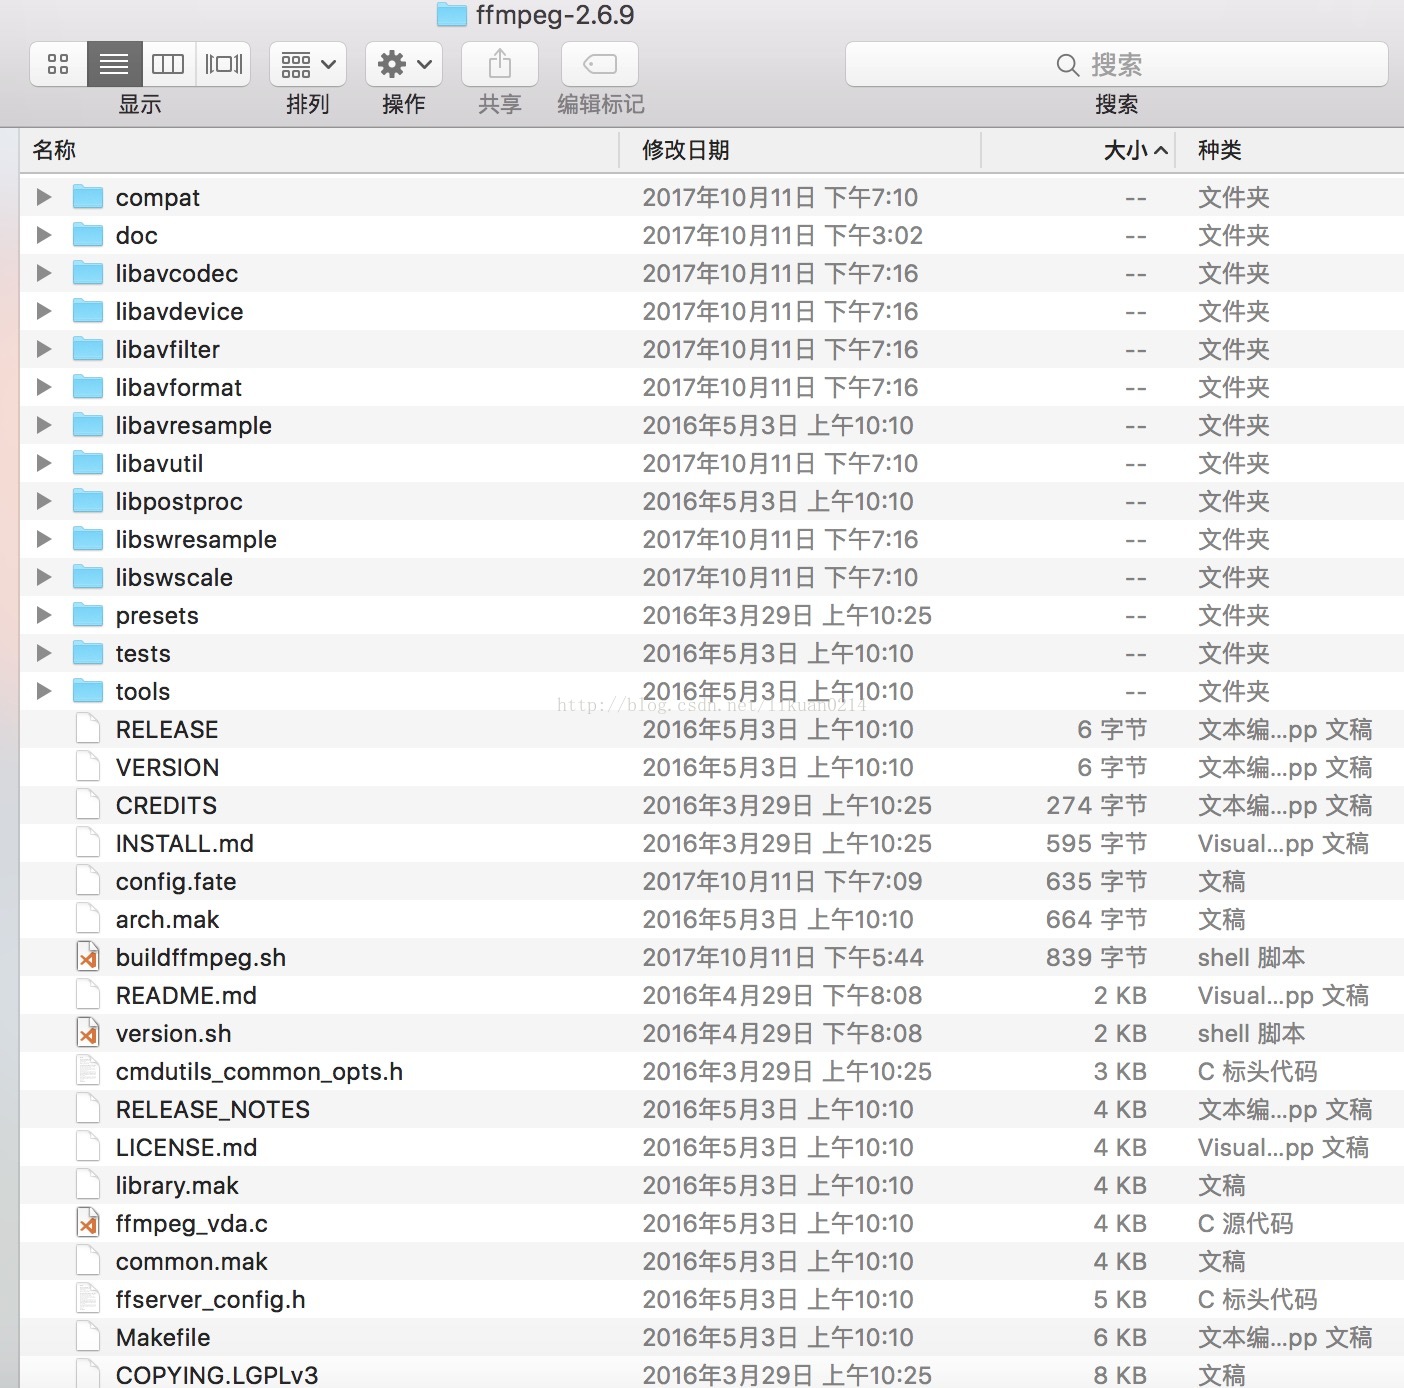Sort by modified date (修改日期) column header
The height and width of the screenshot is (1388, 1404).
pyautogui.click(x=800, y=150)
